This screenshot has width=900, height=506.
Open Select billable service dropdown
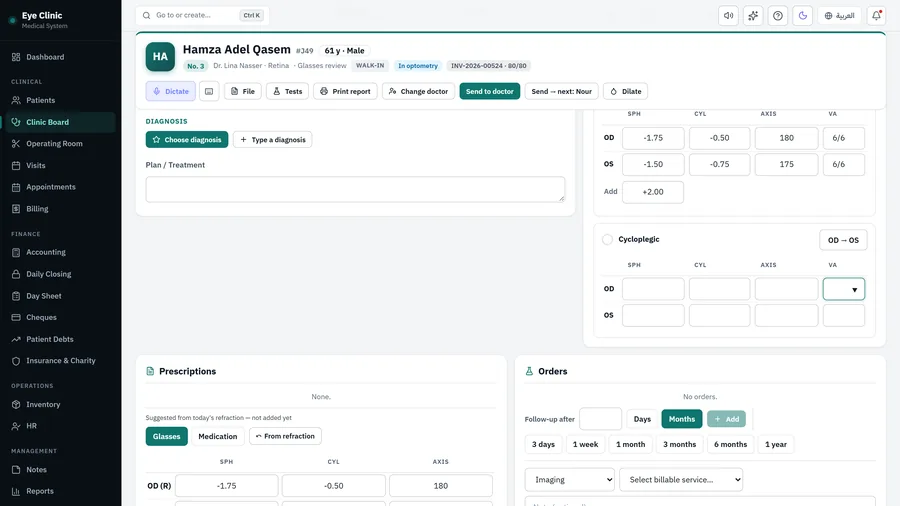click(681, 480)
